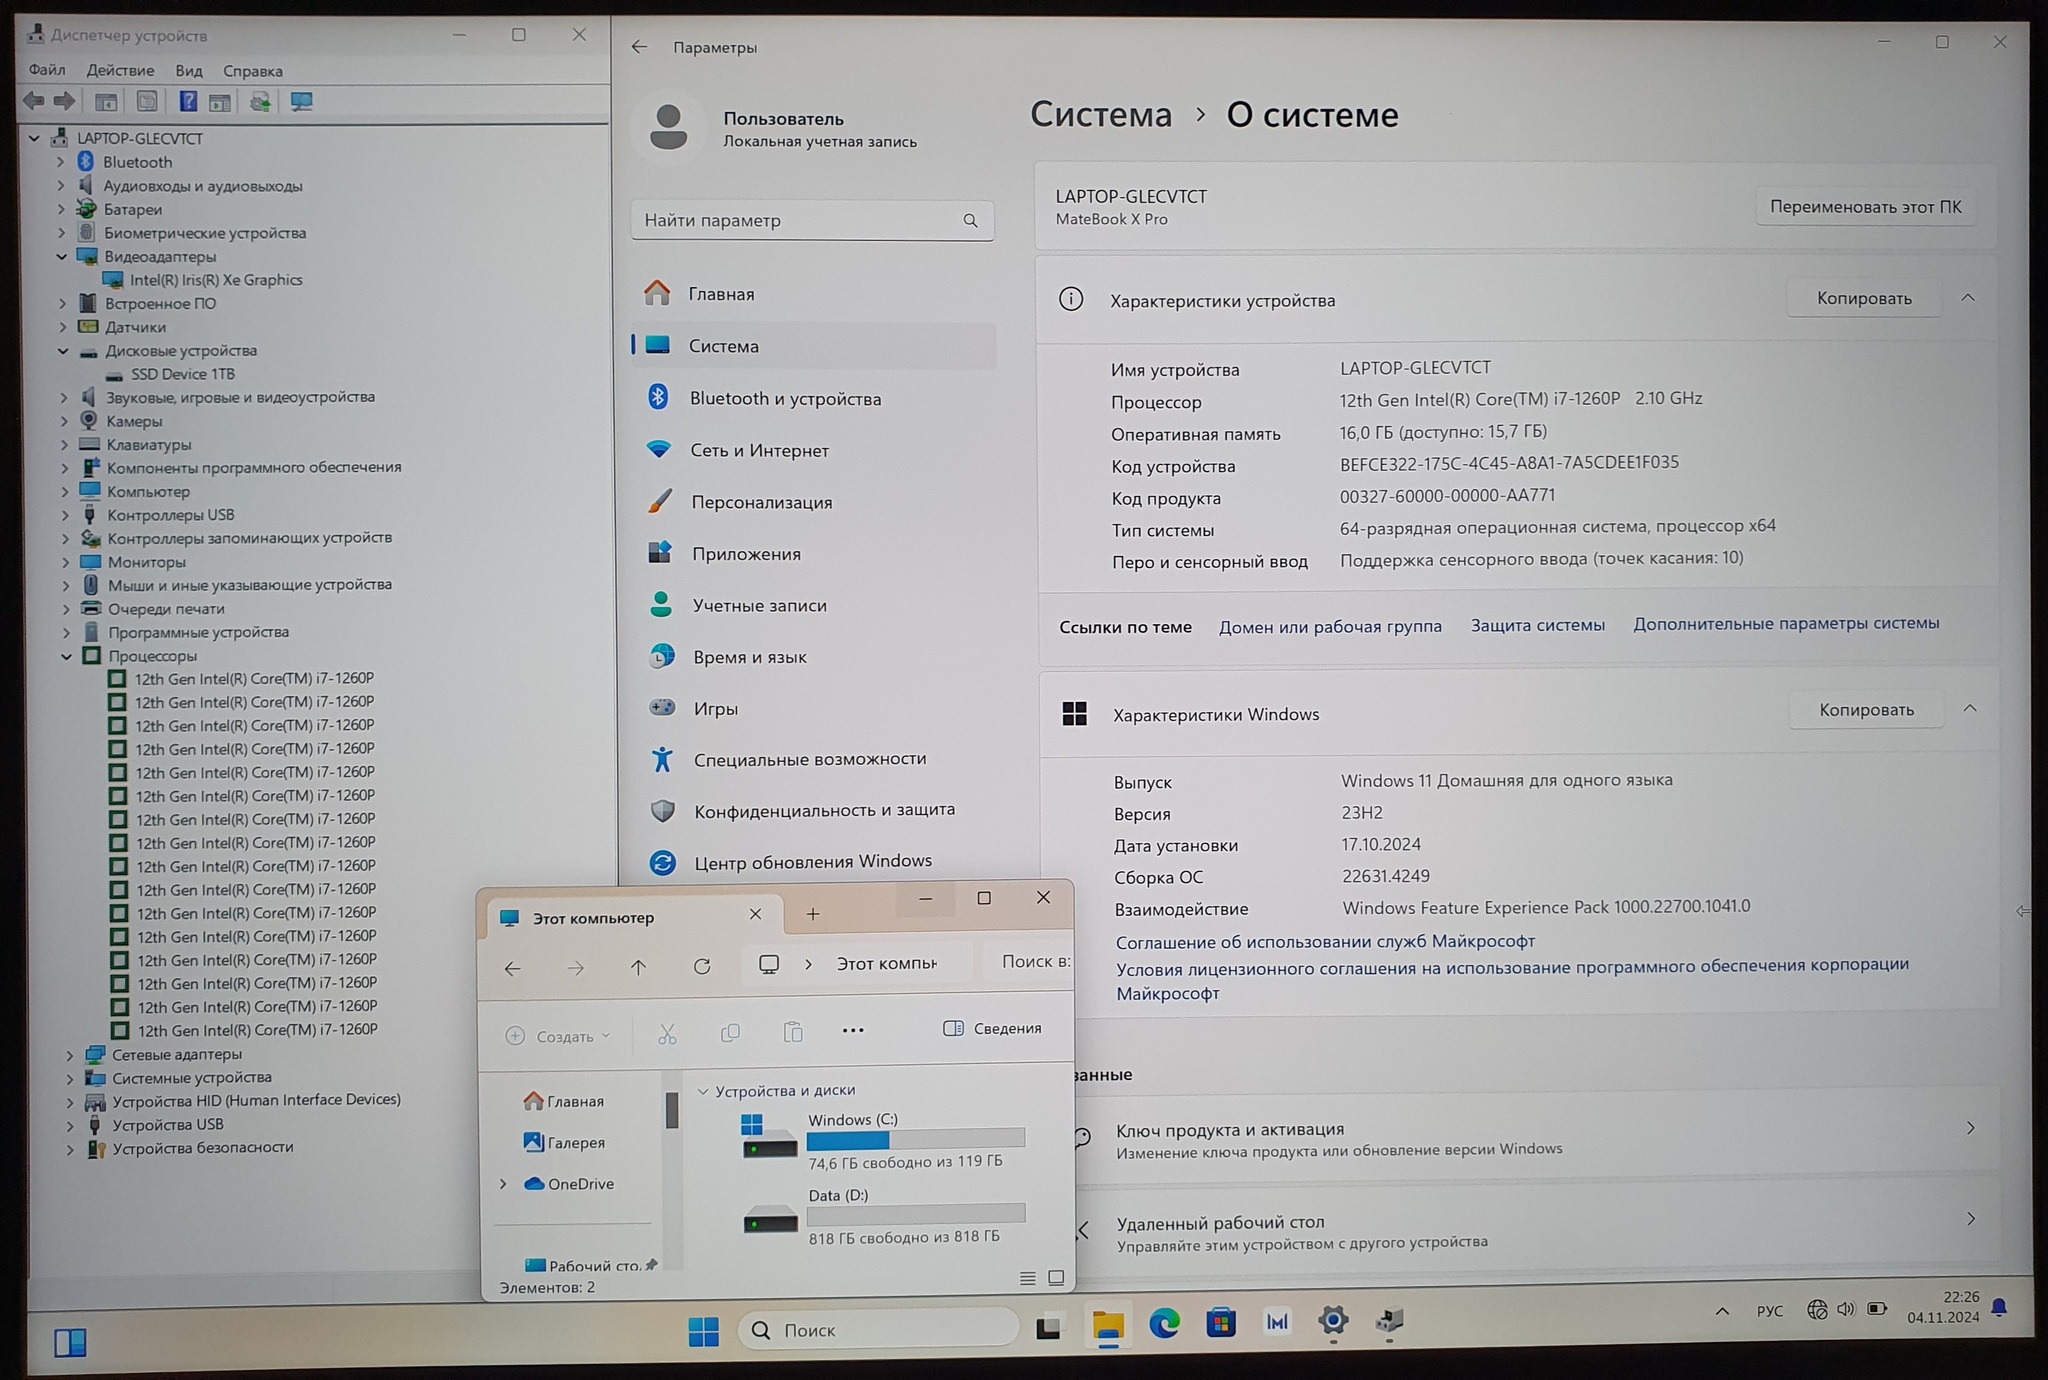This screenshot has height=1380, width=2048.
Task: Open the Защита системы link
Action: click(1537, 625)
